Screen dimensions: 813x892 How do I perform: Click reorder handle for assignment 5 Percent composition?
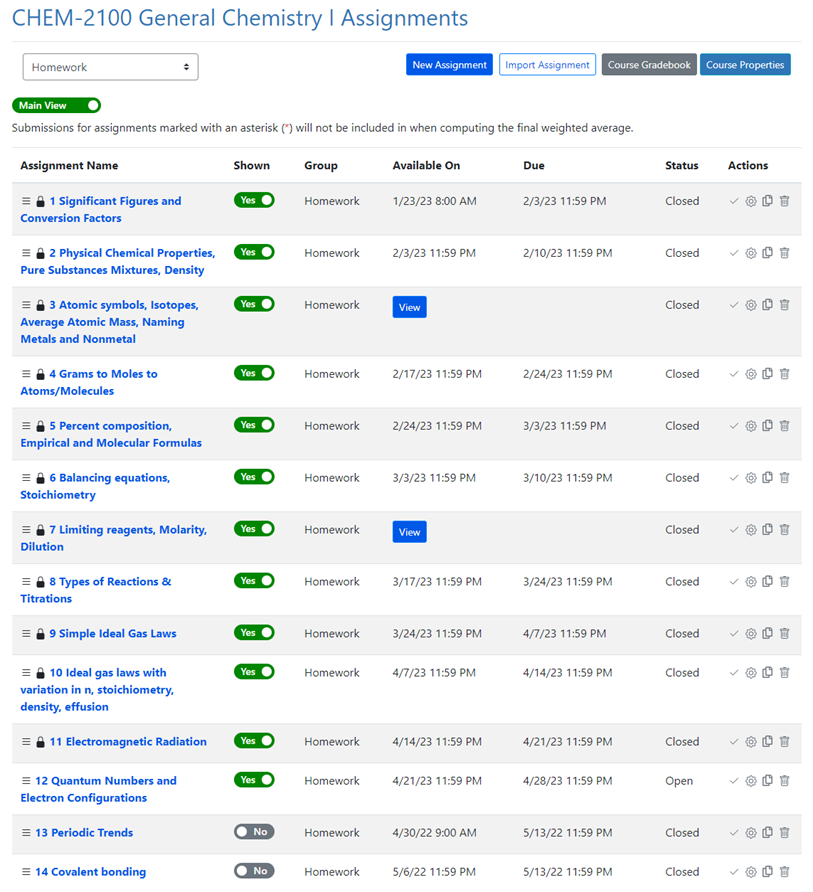tap(26, 426)
